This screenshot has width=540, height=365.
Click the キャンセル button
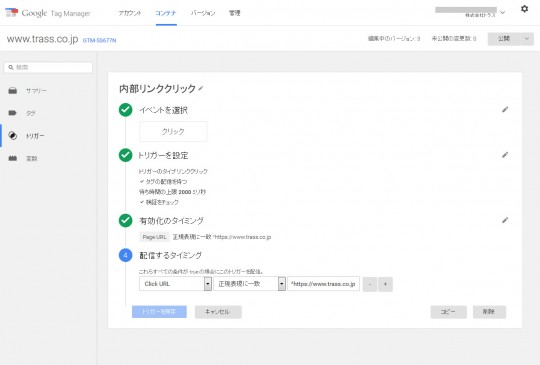(x=218, y=312)
